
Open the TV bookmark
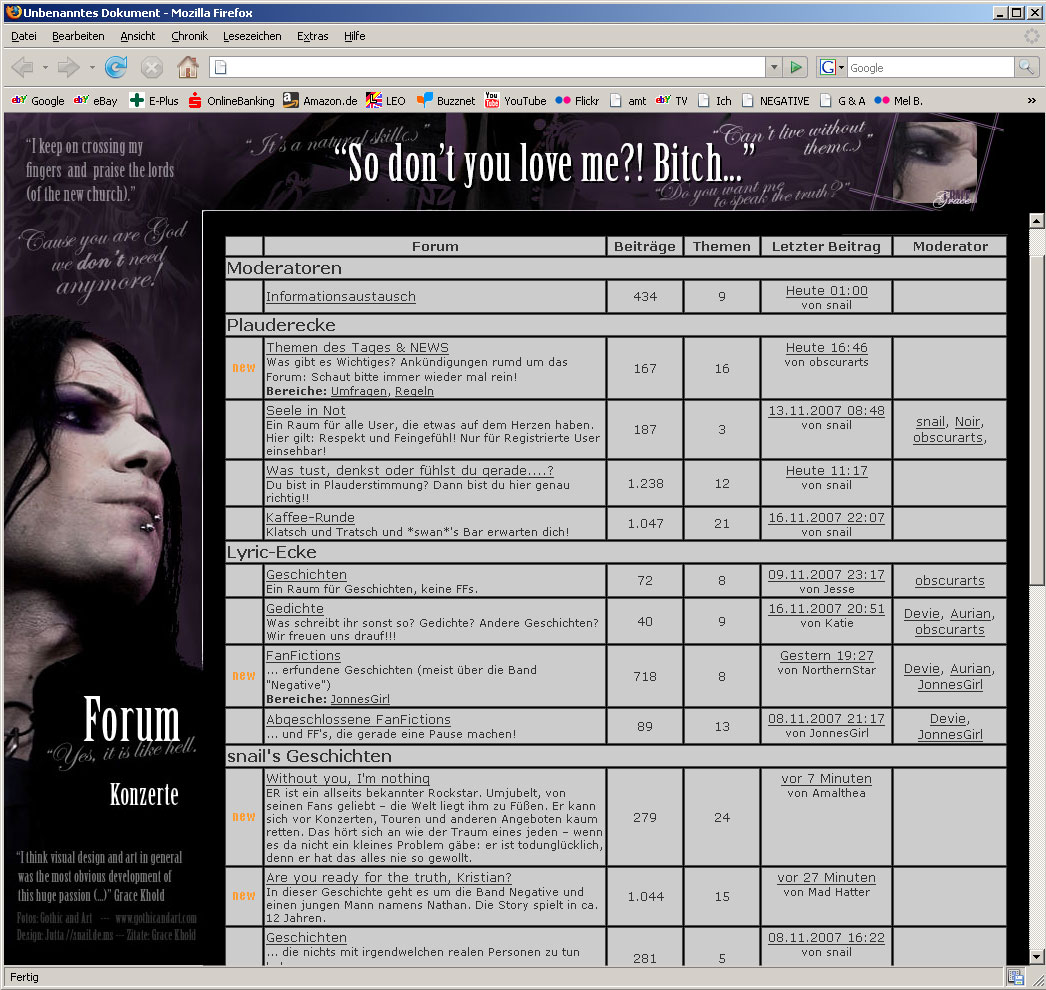point(671,101)
